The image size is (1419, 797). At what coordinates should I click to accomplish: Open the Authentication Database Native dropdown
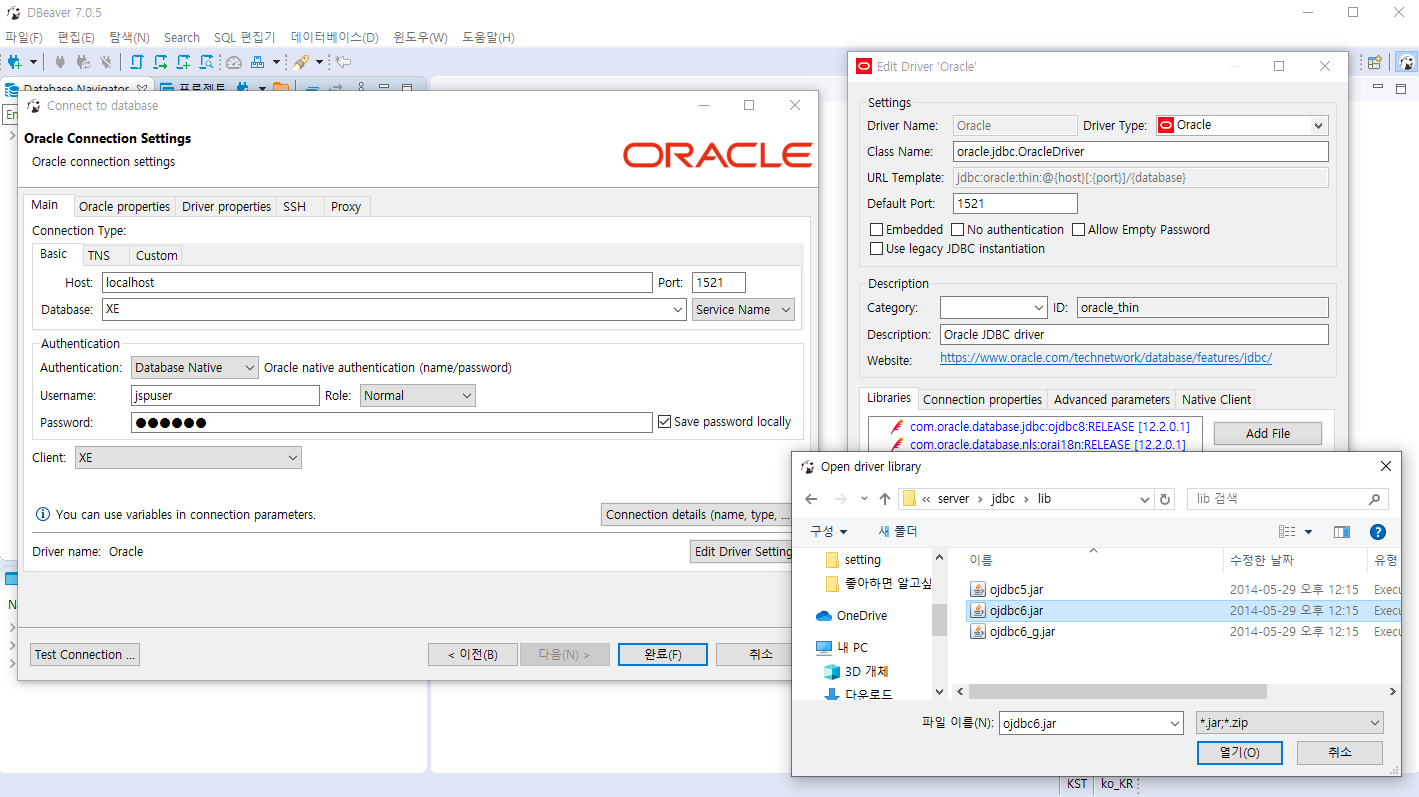point(195,368)
